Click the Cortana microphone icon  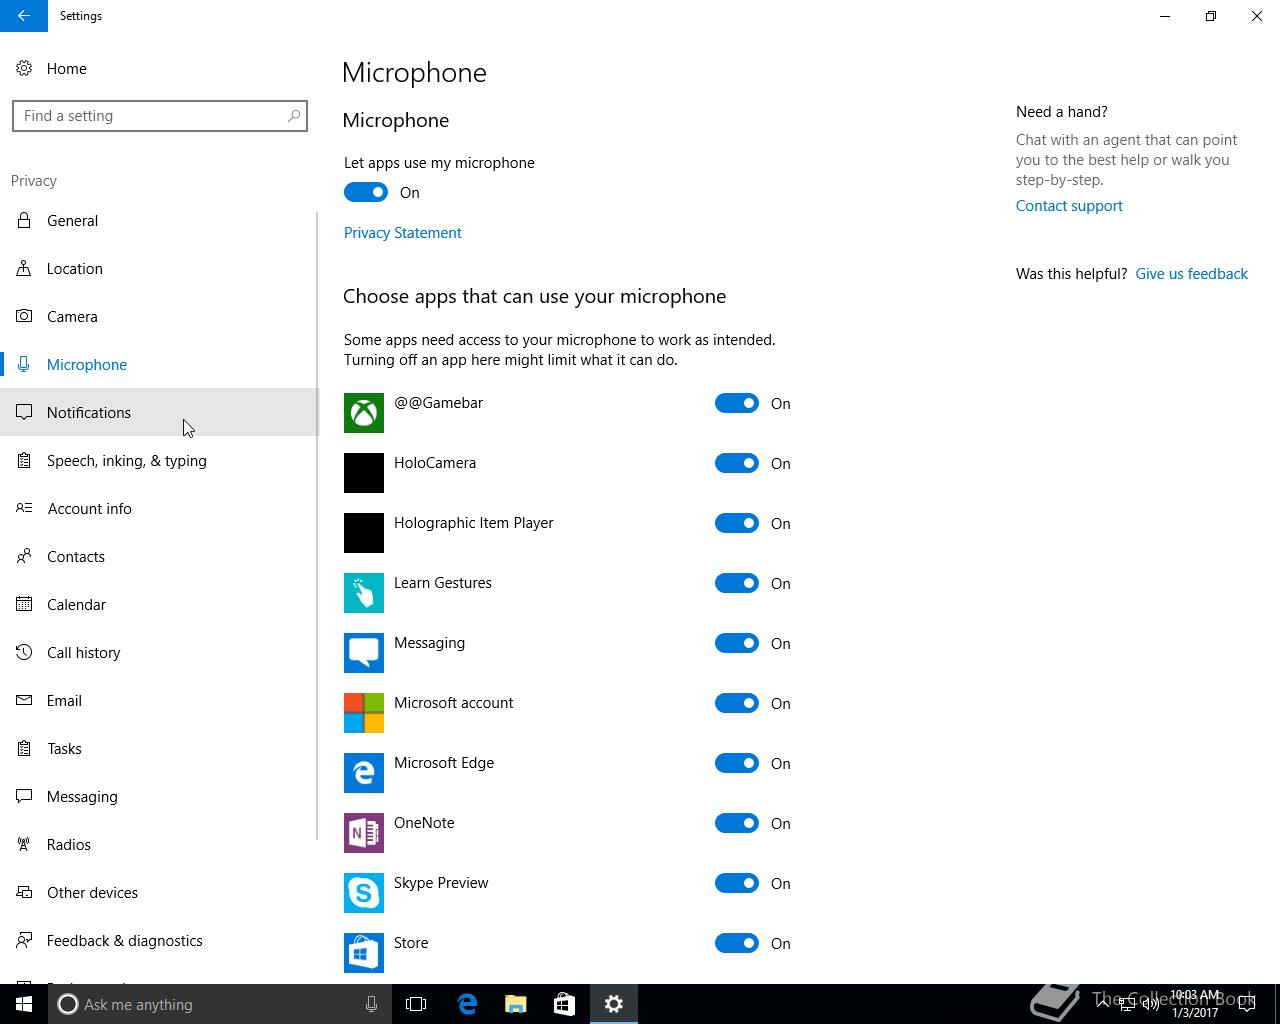point(371,1004)
